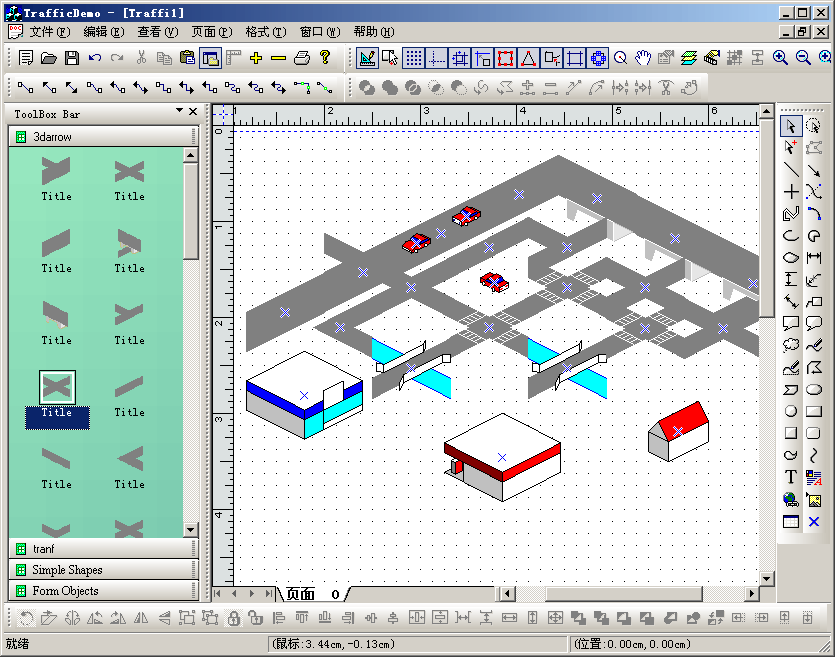Screen dimensions: 835x657
Task: Toggle the grid dots display button
Action: pyautogui.click(x=413, y=58)
